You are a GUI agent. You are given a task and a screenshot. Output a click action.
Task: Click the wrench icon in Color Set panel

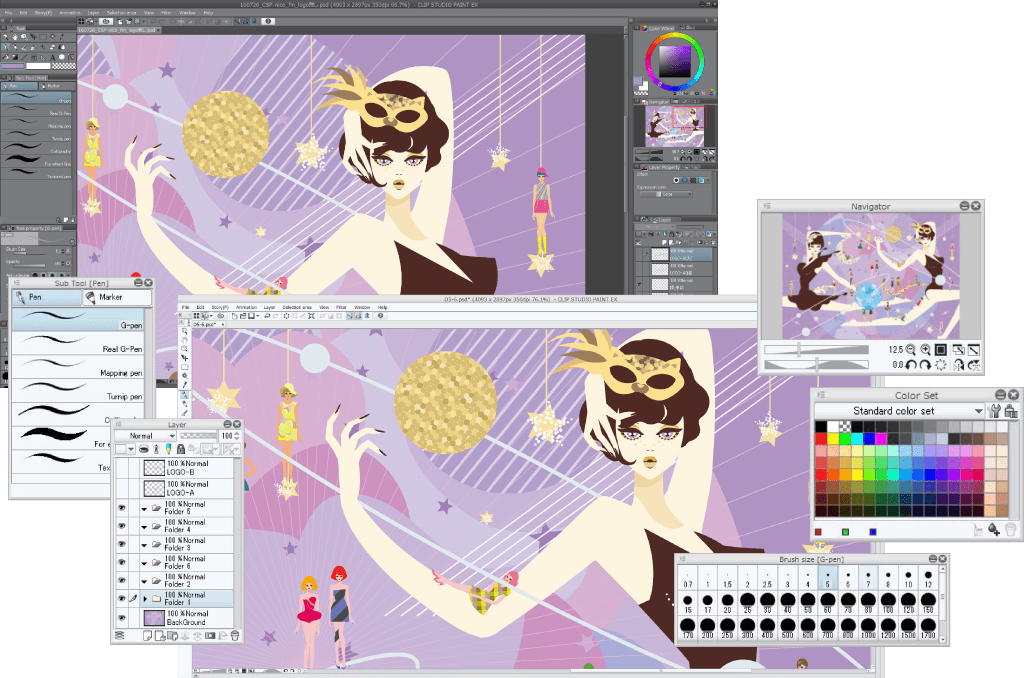(x=995, y=411)
